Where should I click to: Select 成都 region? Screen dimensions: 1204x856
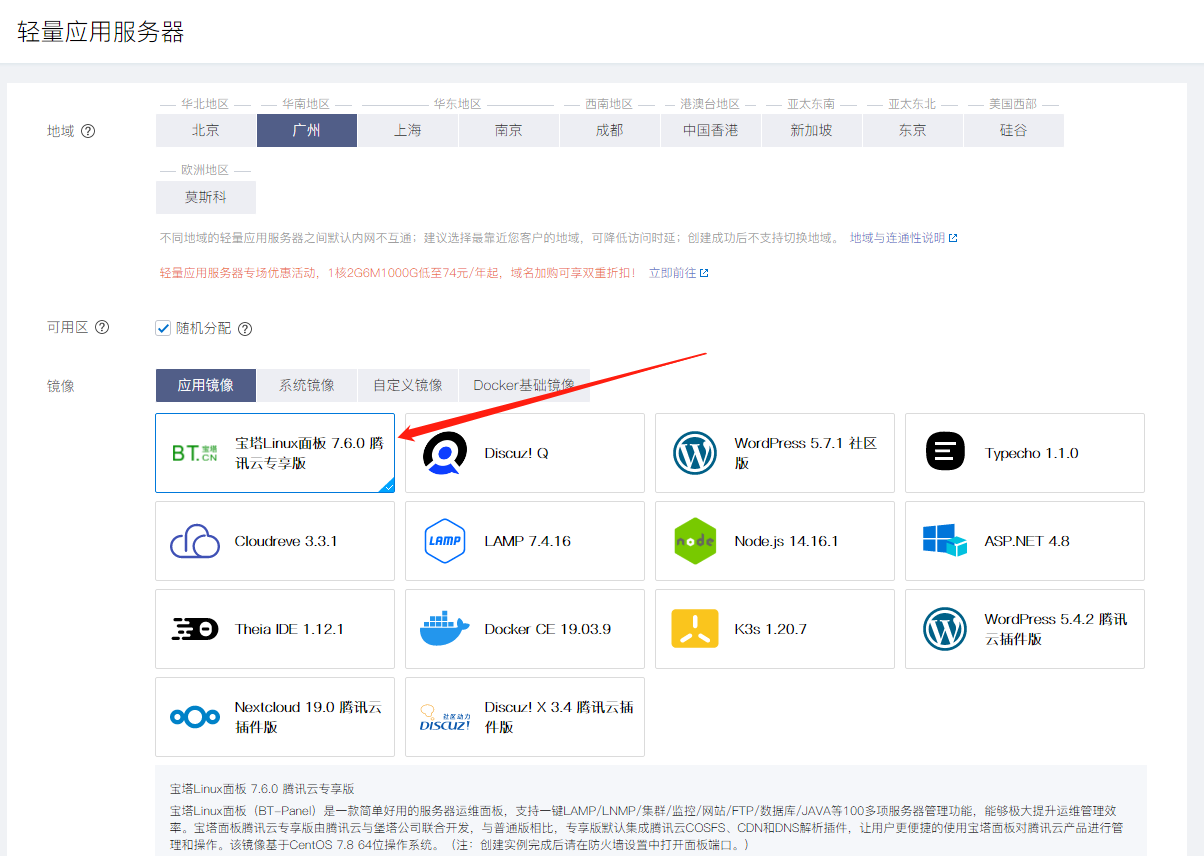pyautogui.click(x=610, y=130)
